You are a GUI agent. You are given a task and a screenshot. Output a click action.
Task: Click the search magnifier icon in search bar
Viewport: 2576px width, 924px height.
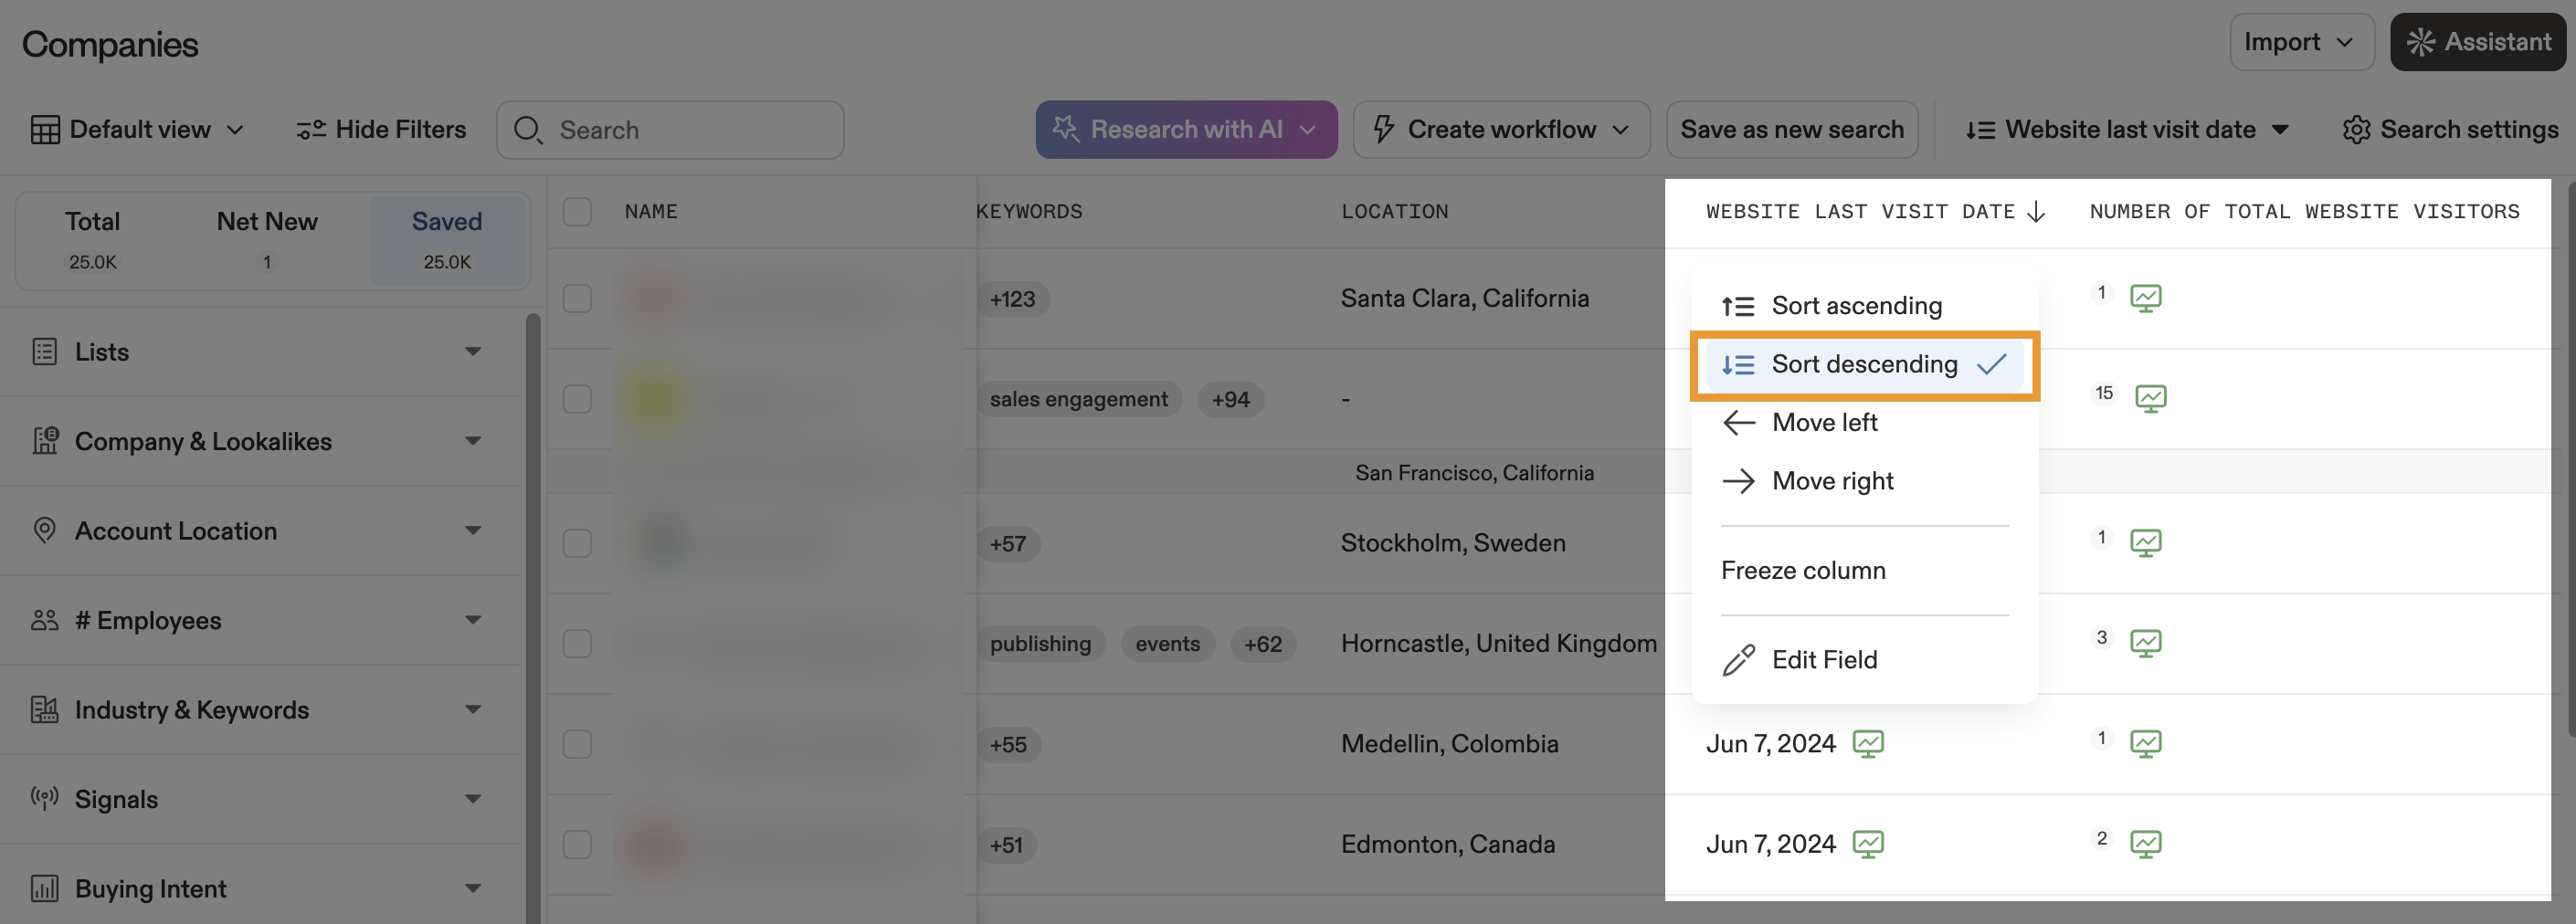527,129
